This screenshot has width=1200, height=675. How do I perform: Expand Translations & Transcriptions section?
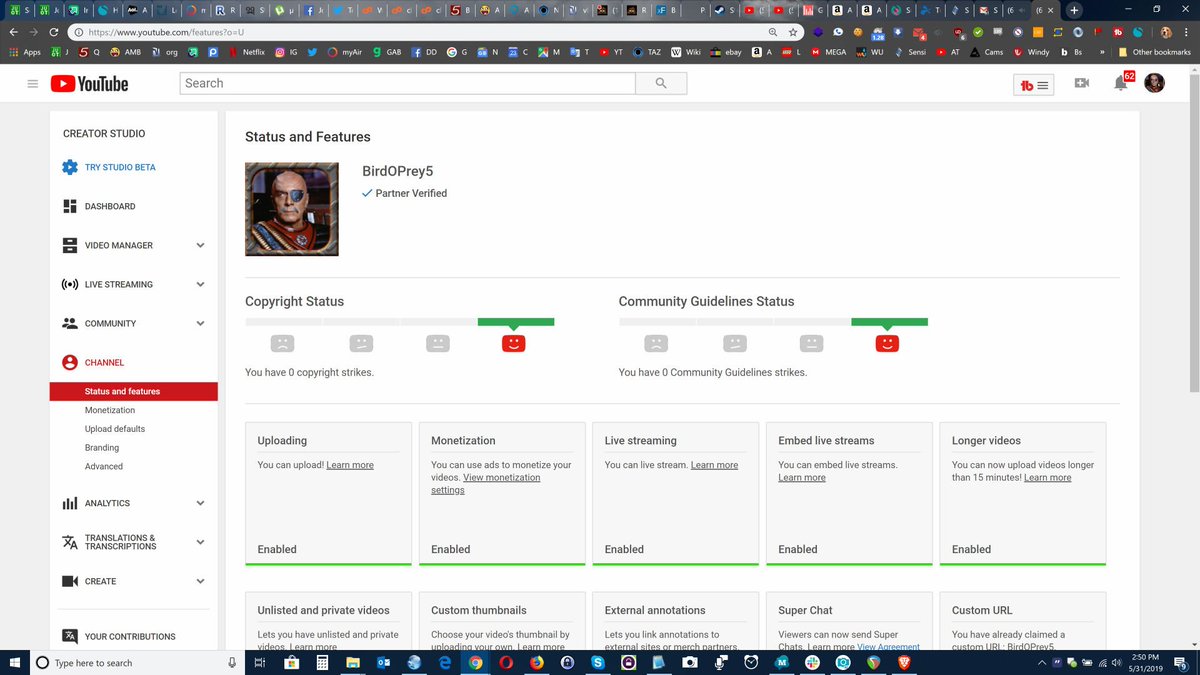click(x=200, y=542)
